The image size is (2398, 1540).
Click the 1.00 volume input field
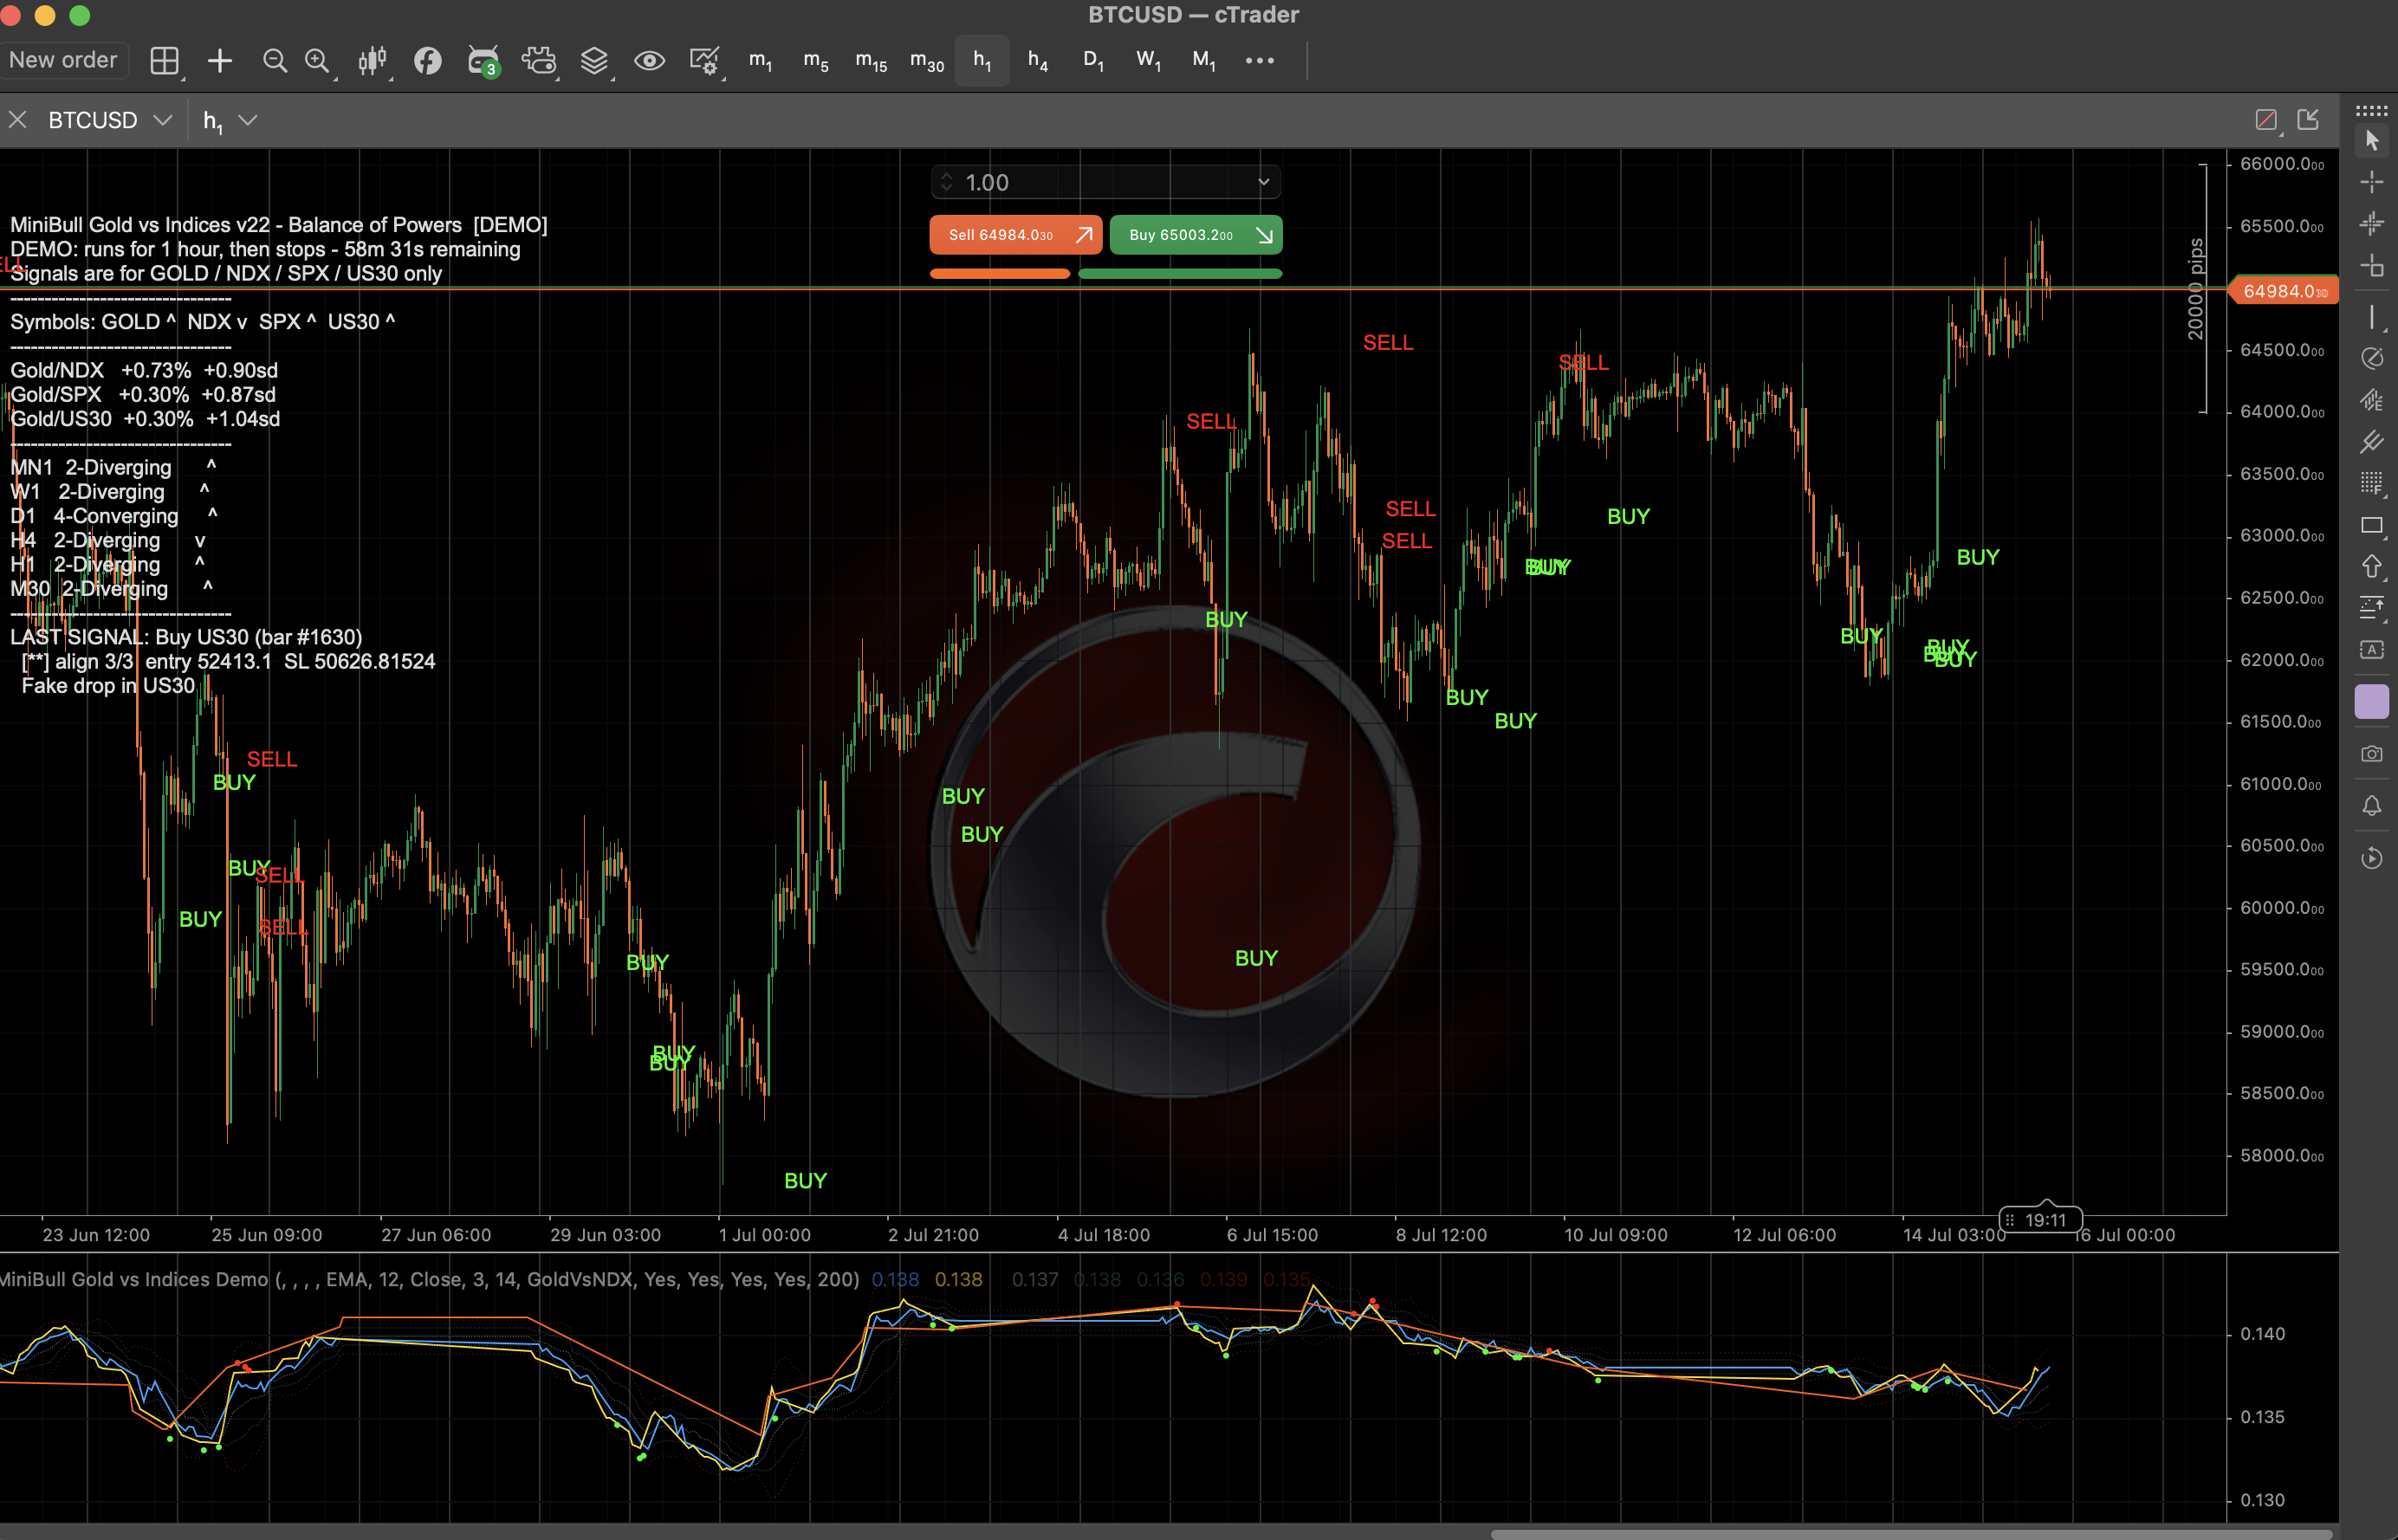point(1105,182)
